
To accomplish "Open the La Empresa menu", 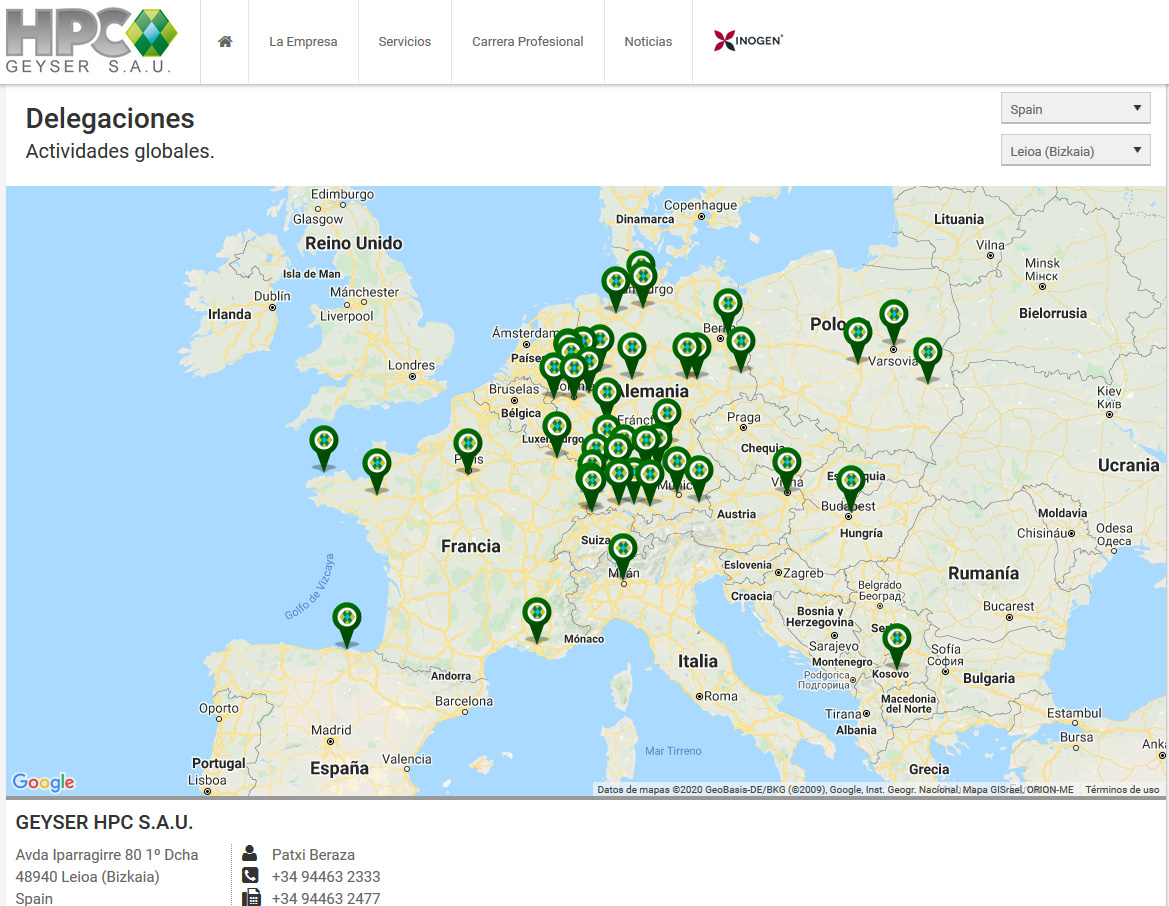I will click(x=303, y=42).
